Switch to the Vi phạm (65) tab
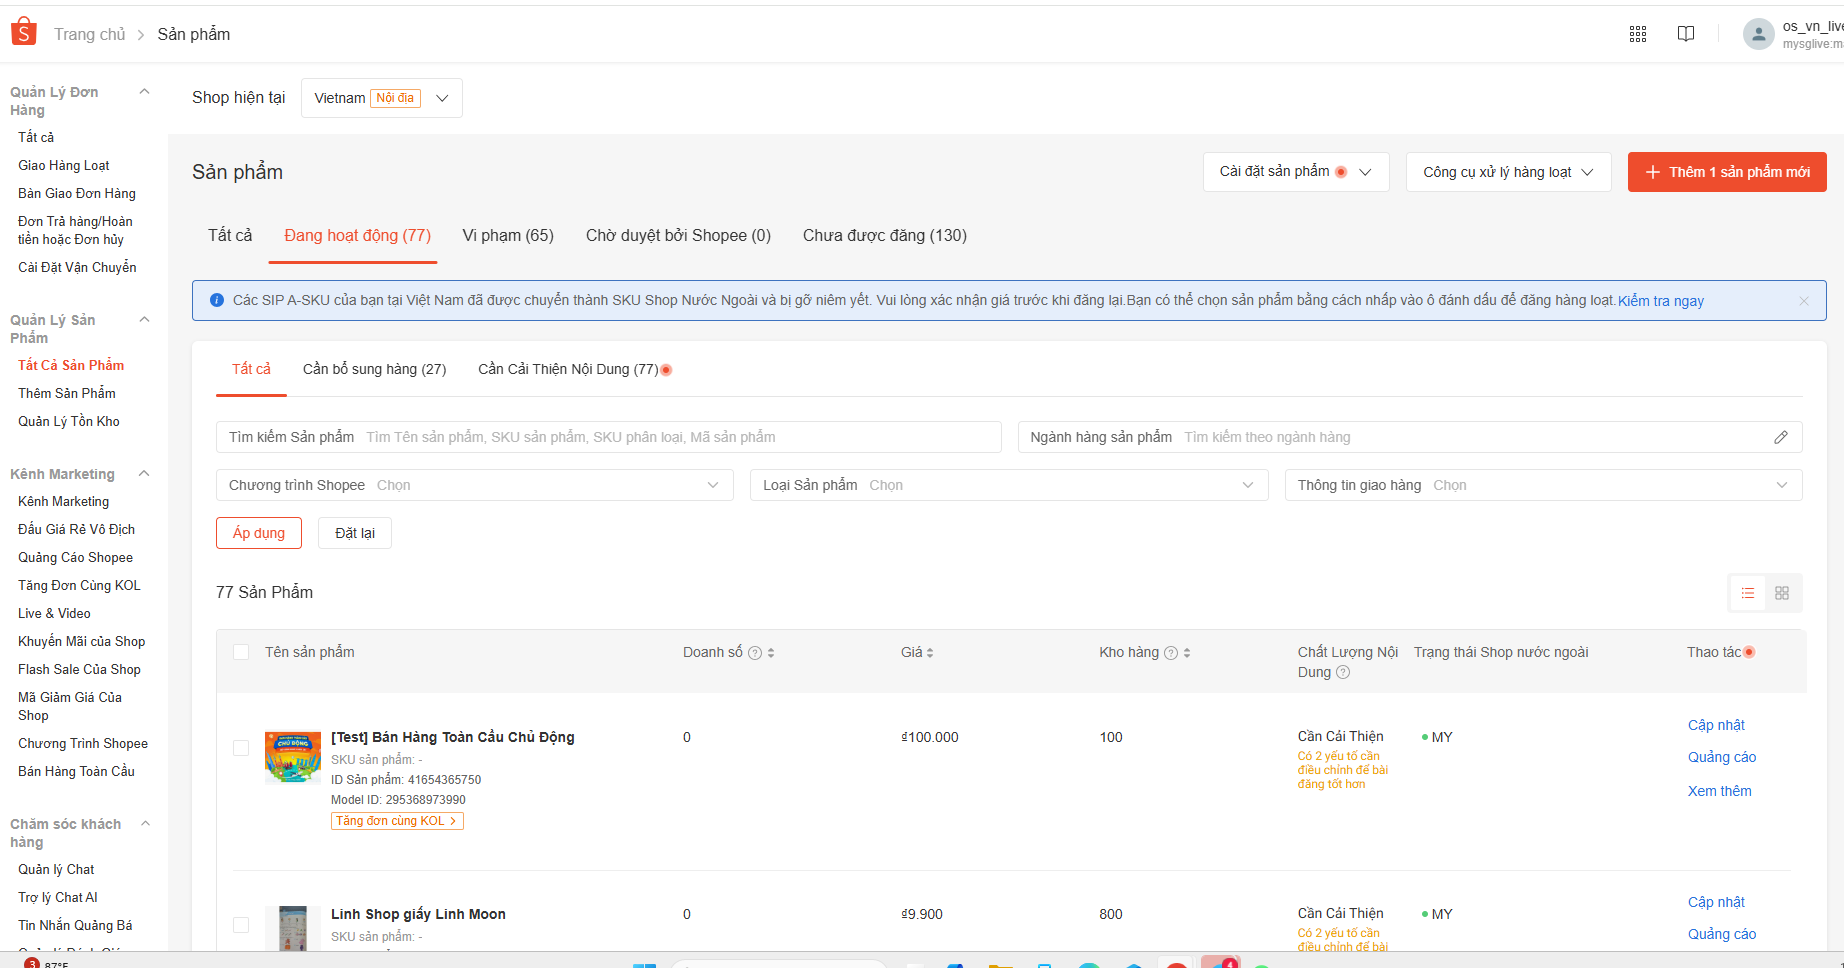This screenshot has height=968, width=1844. tap(508, 235)
